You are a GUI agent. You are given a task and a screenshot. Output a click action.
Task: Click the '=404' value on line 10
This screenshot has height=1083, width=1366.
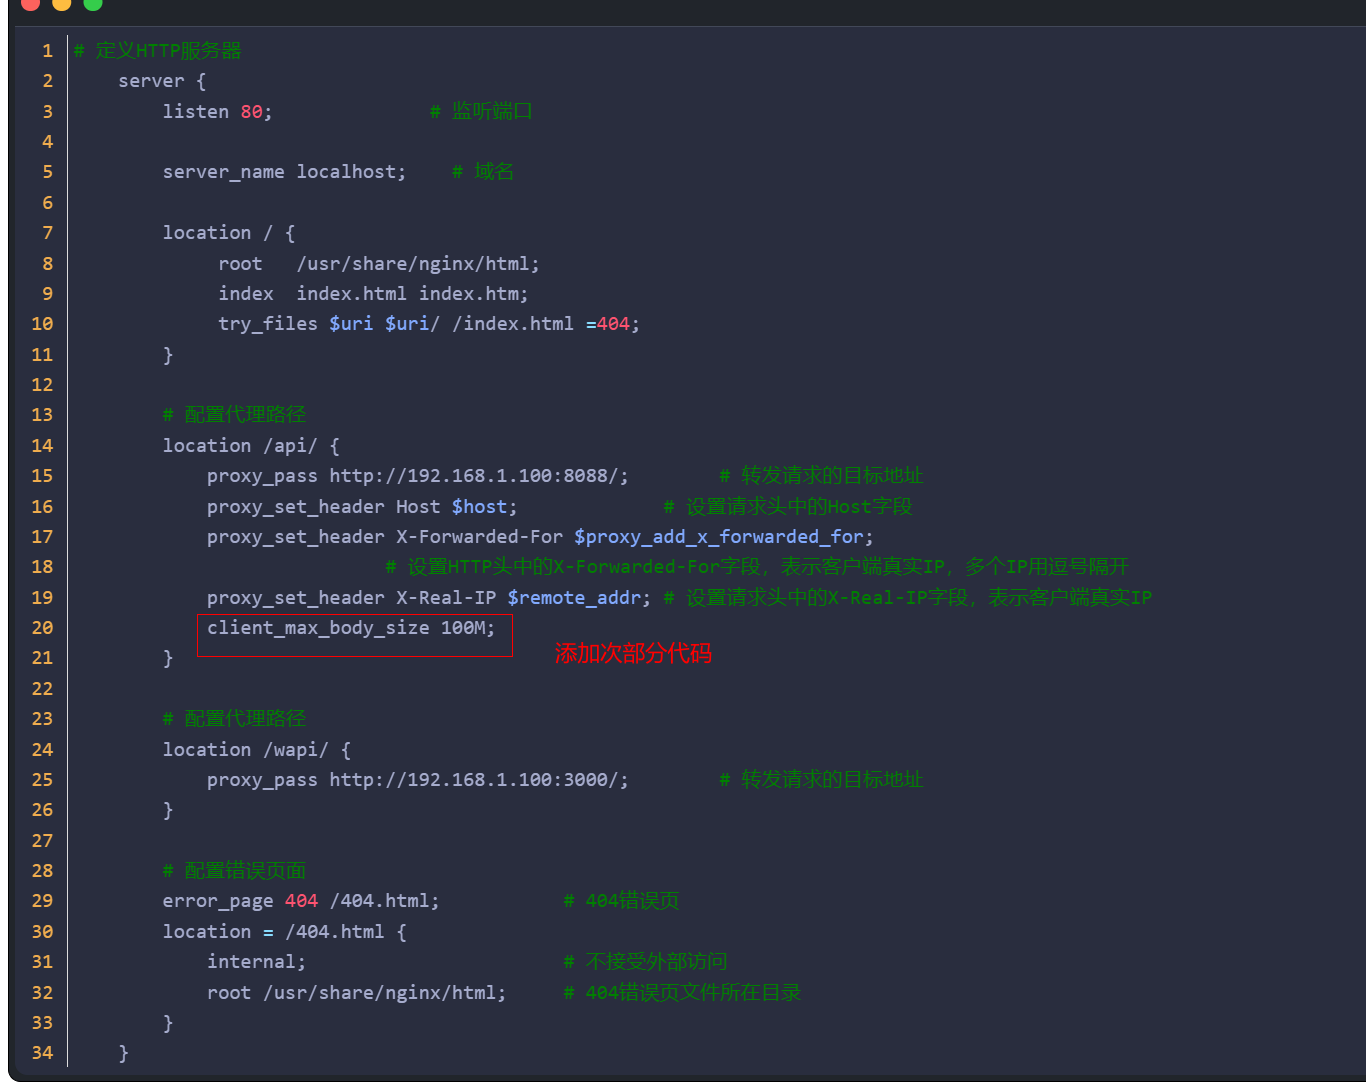click(x=608, y=324)
